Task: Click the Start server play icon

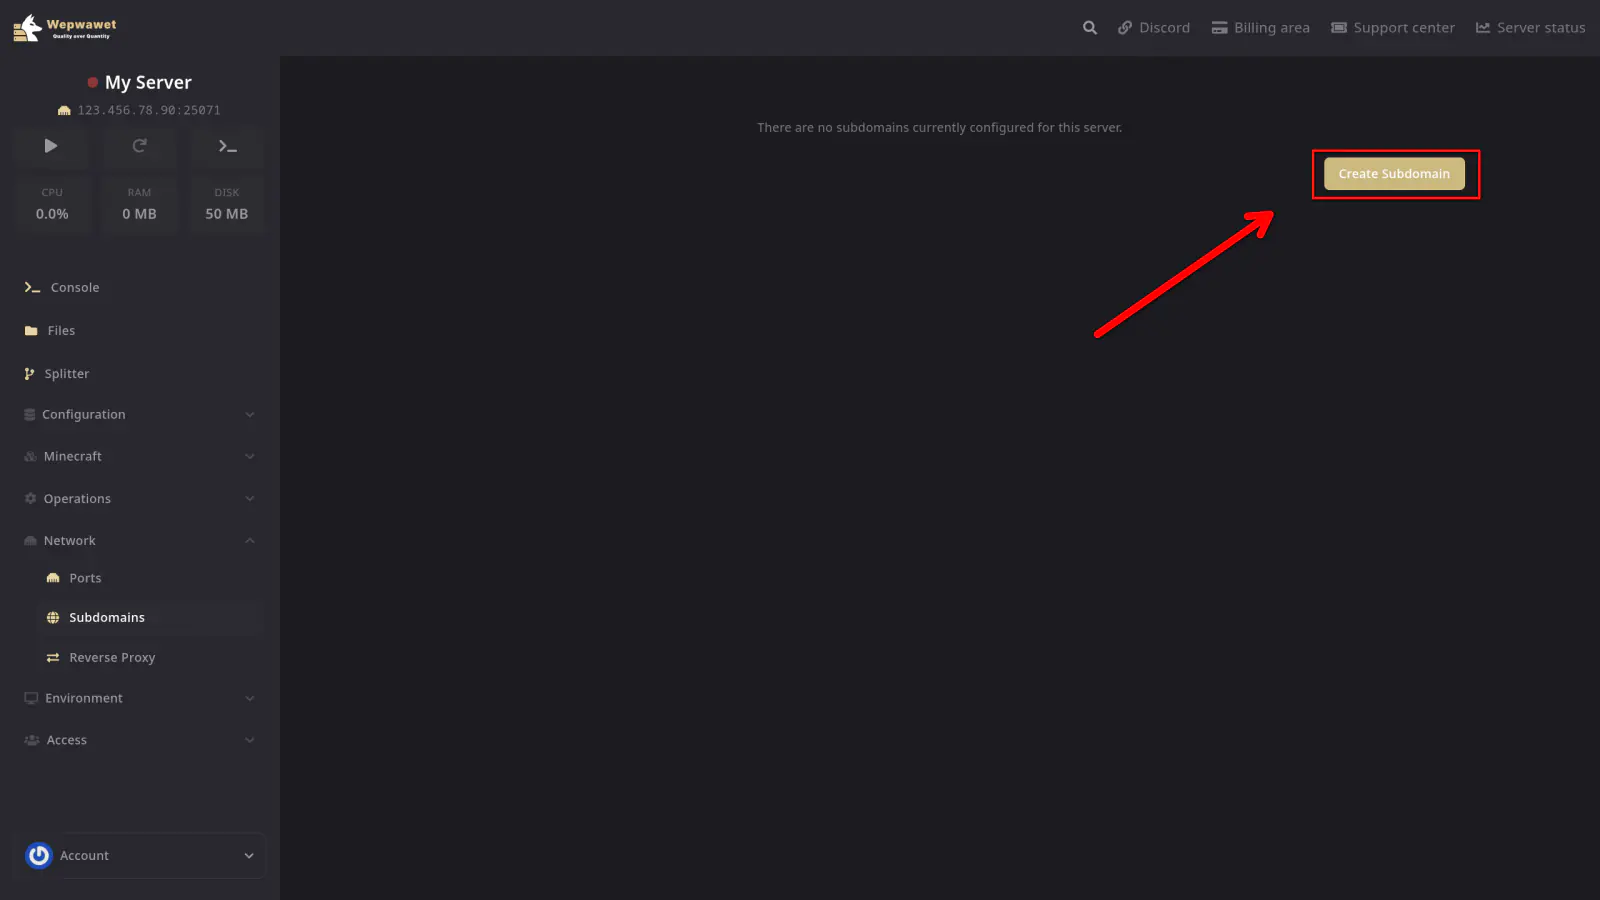Action: [51, 146]
